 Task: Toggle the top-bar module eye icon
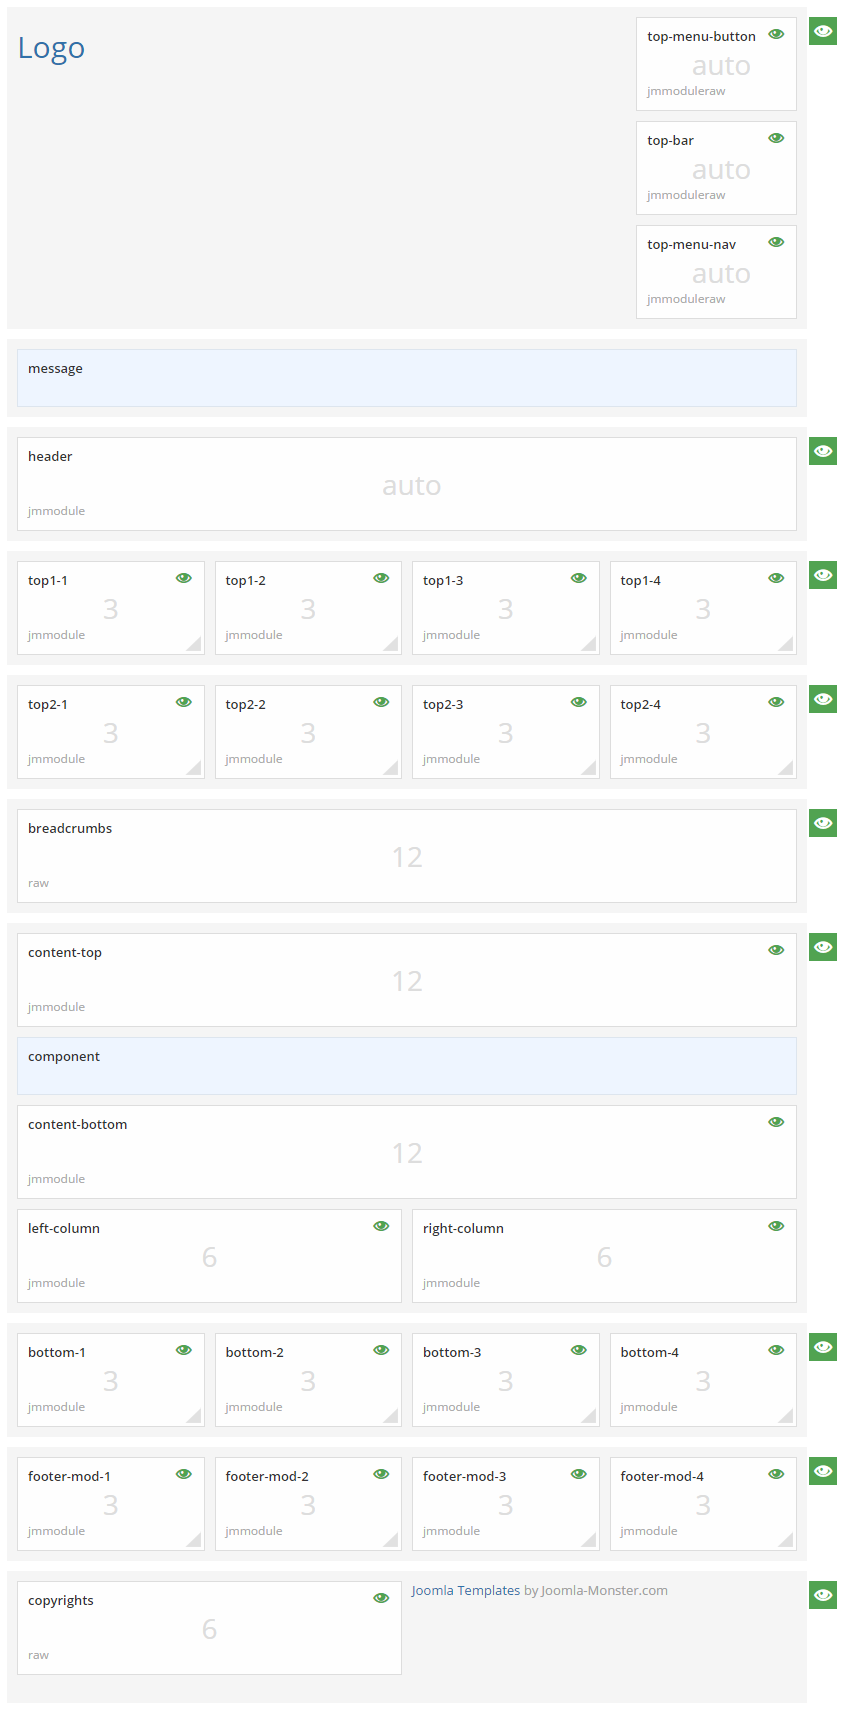tap(776, 138)
